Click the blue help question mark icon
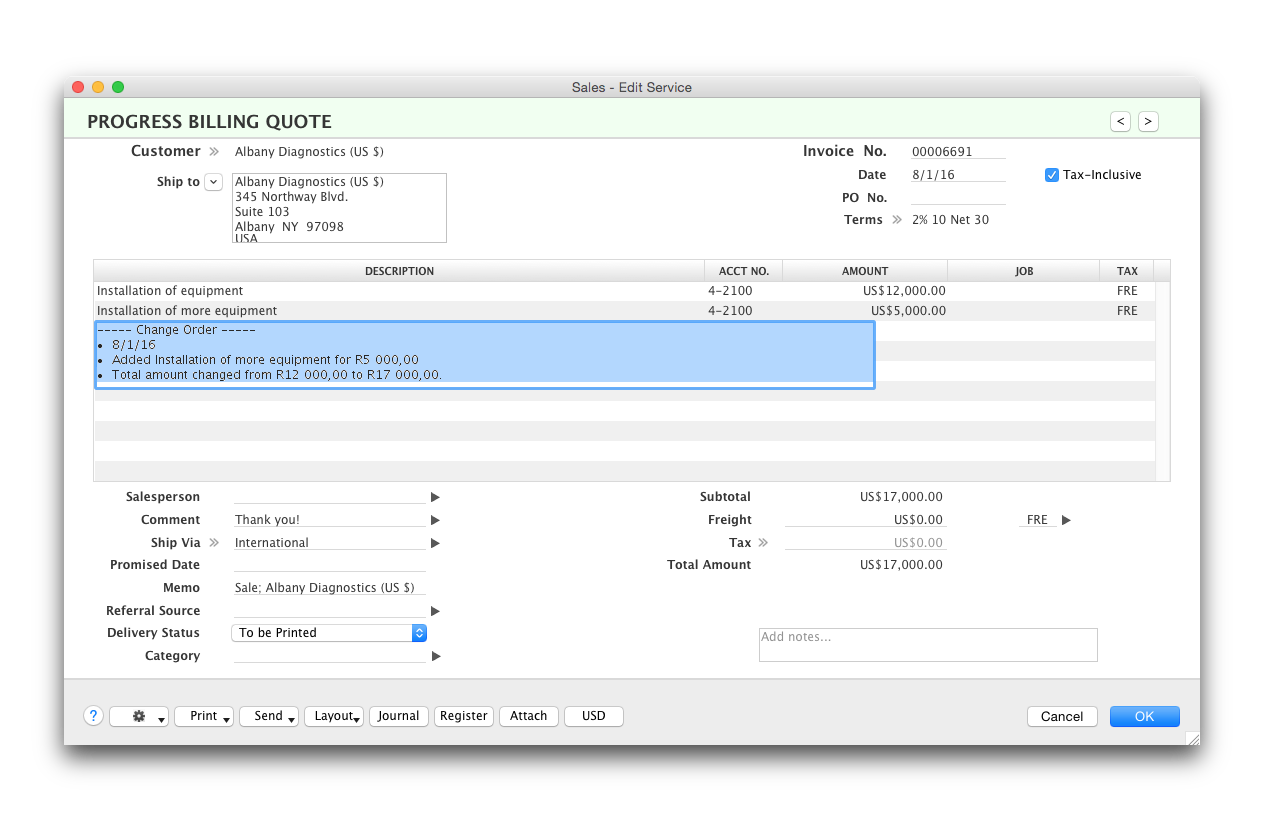The width and height of the screenshot is (1264, 822). point(93,716)
